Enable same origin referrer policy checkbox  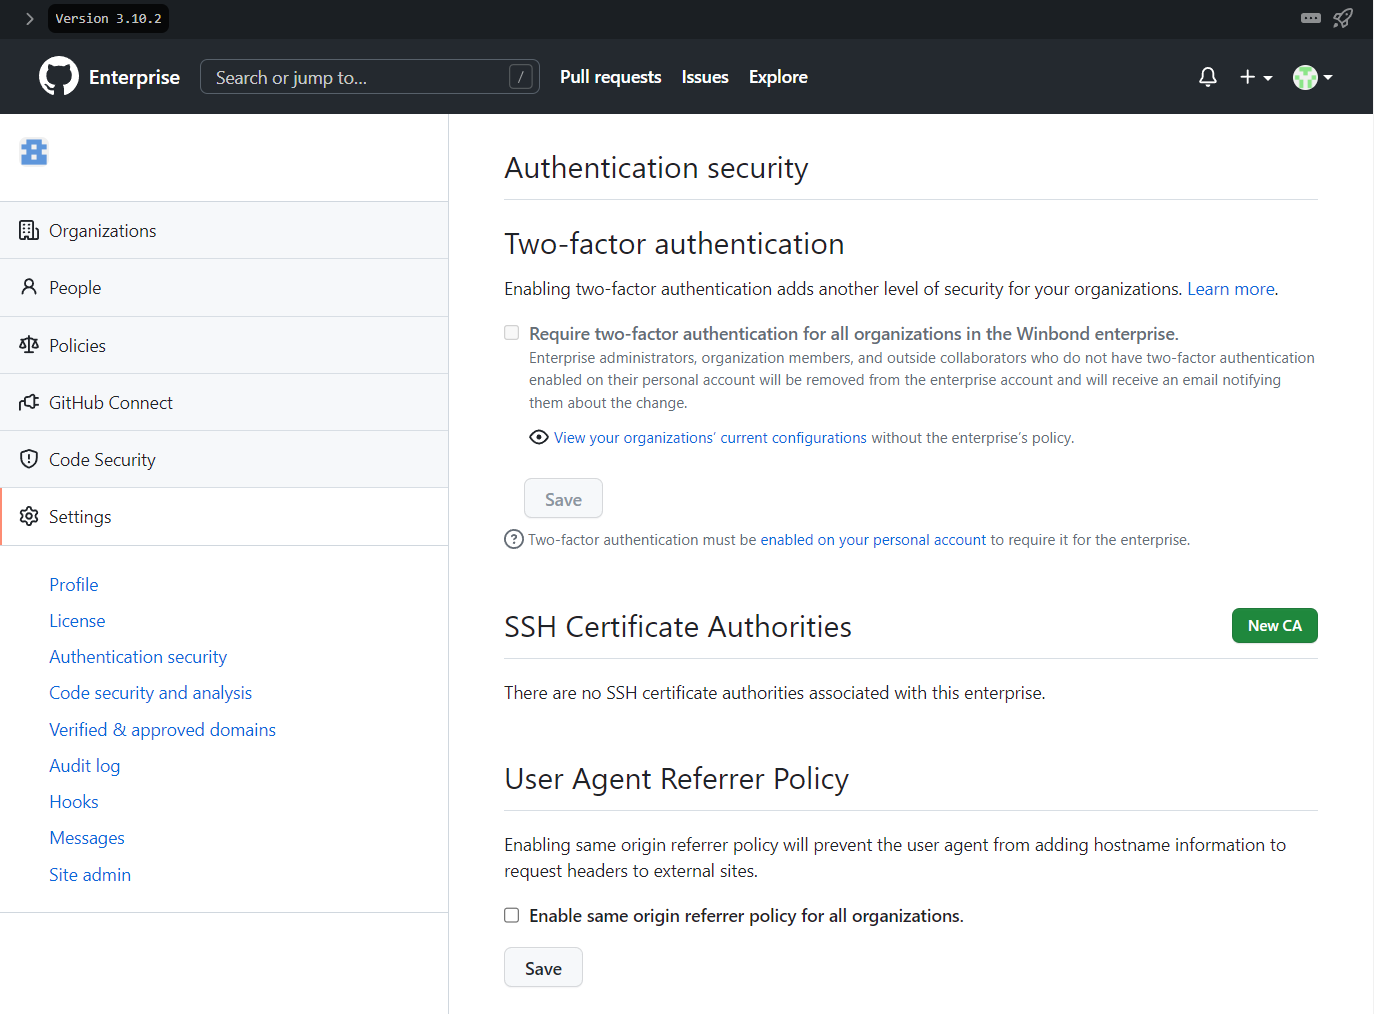[x=512, y=915]
